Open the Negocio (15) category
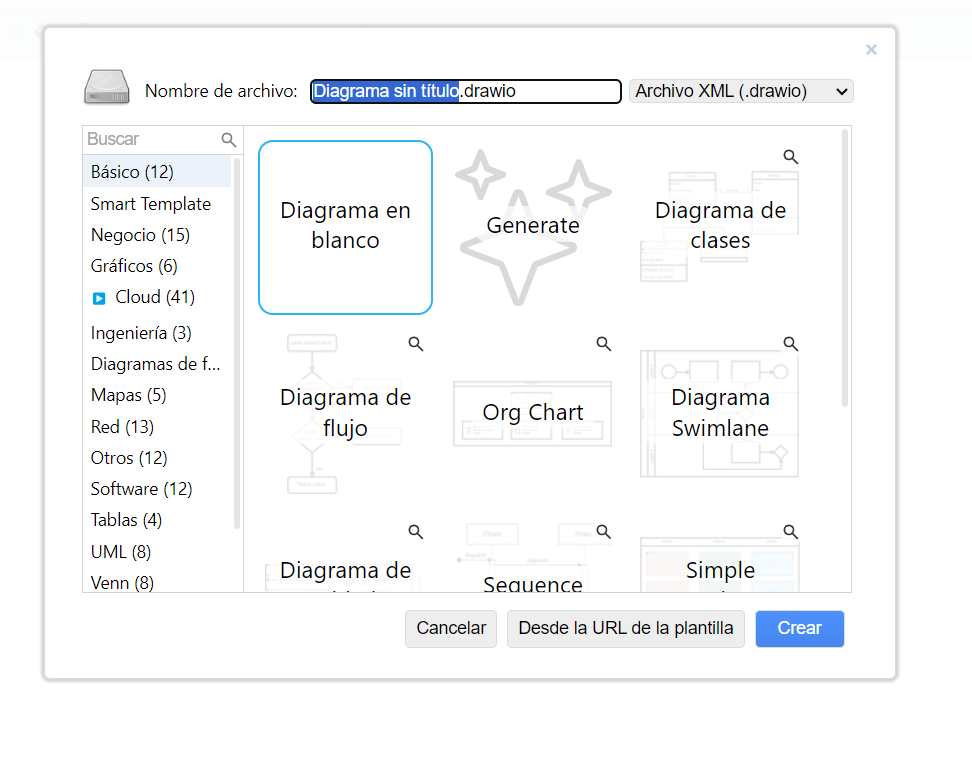The image size is (972, 782). (140, 235)
